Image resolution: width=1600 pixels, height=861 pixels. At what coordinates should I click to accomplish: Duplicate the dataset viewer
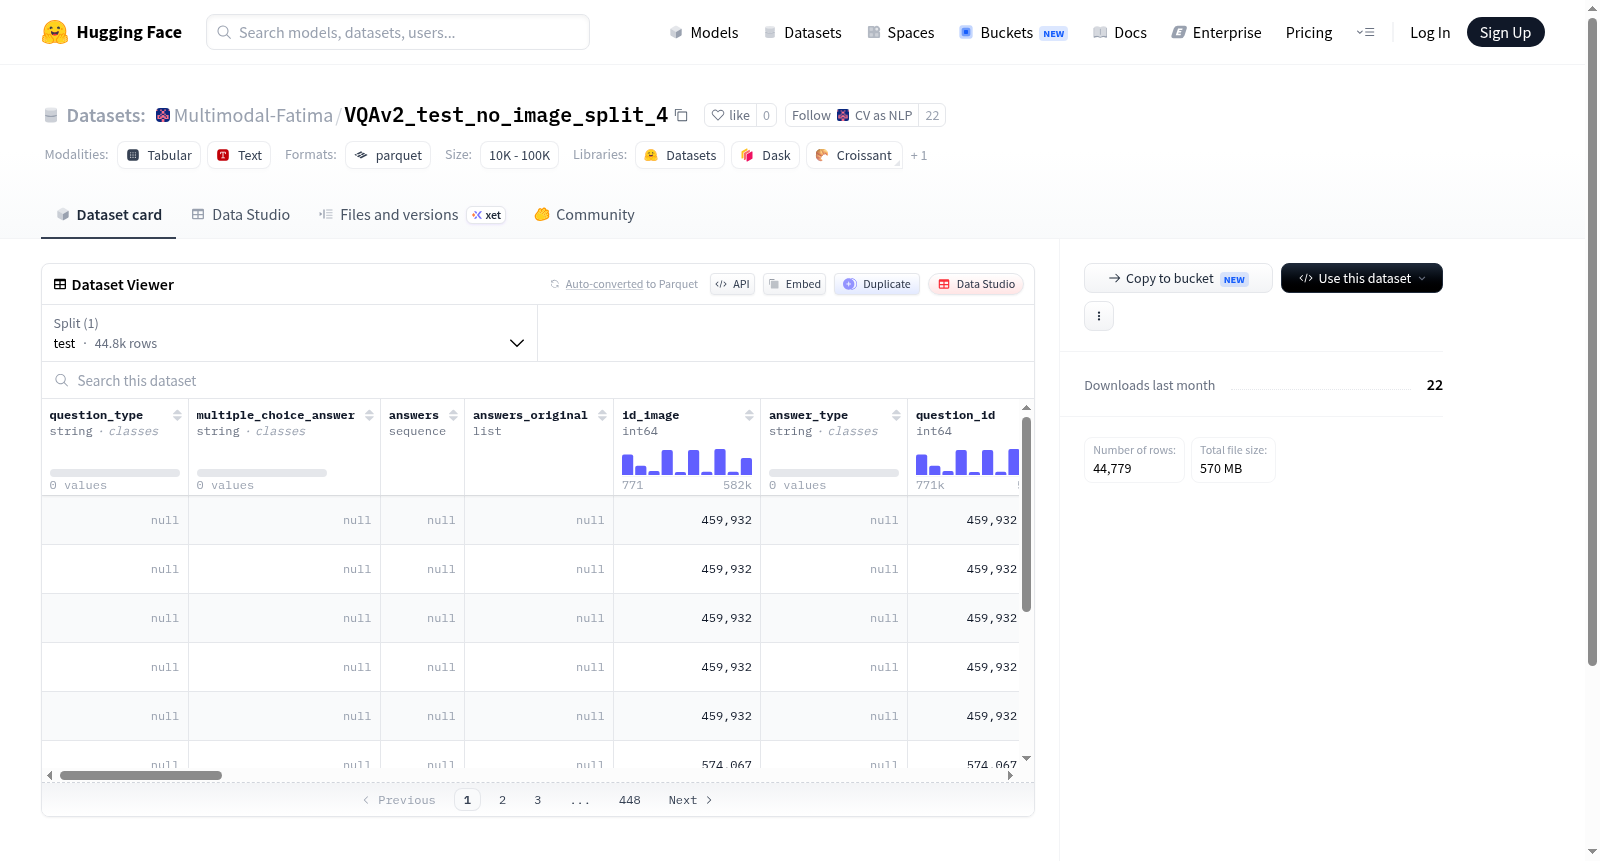[x=877, y=284]
